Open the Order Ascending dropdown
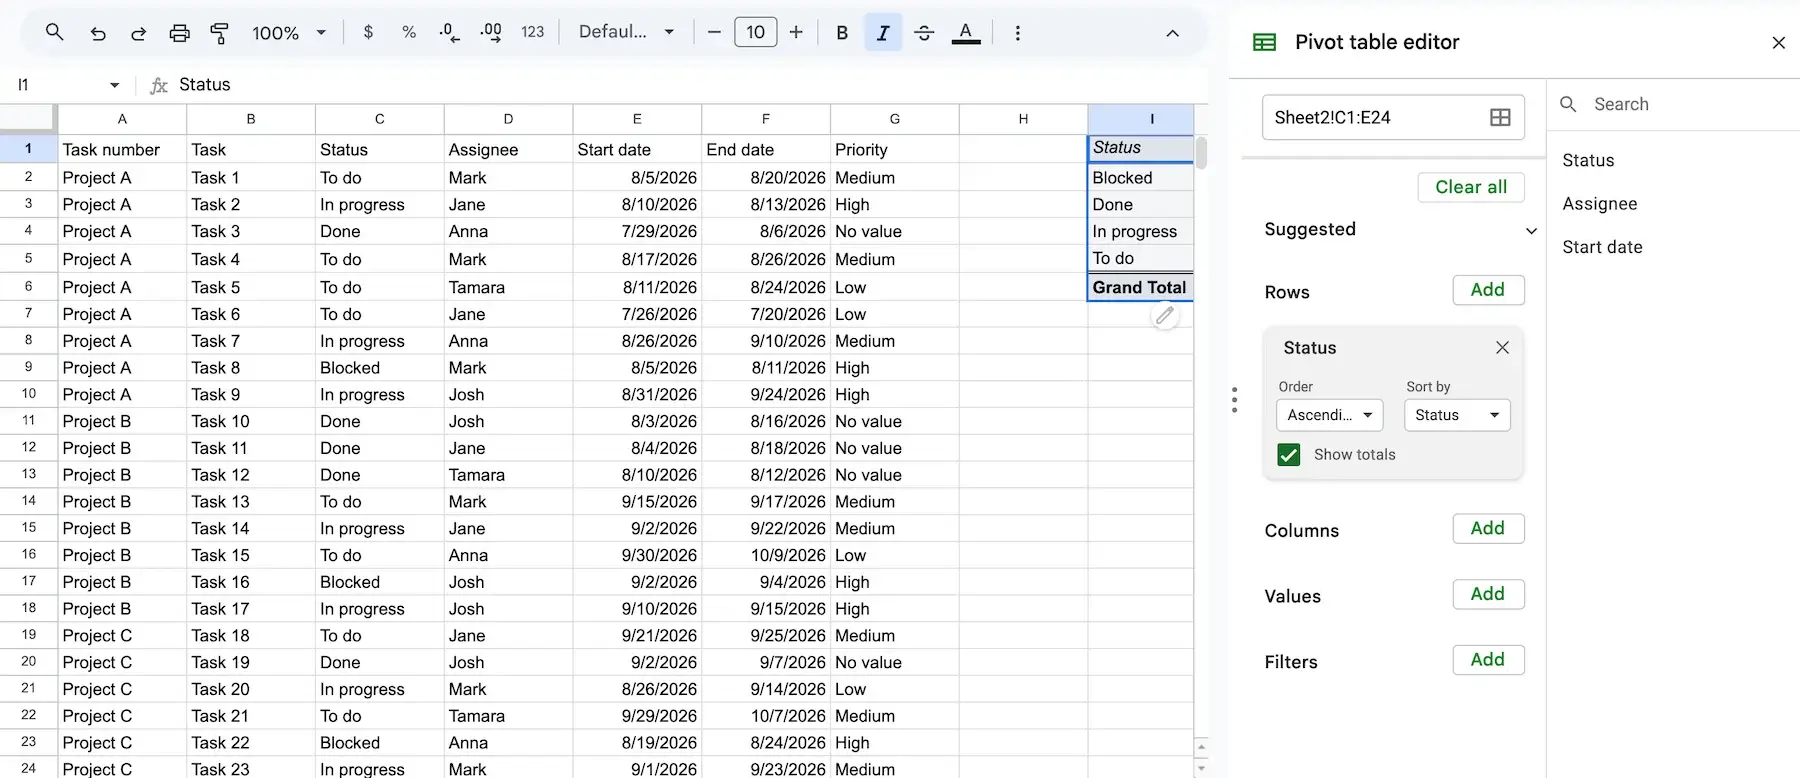Image resolution: width=1800 pixels, height=778 pixels. pyautogui.click(x=1330, y=415)
